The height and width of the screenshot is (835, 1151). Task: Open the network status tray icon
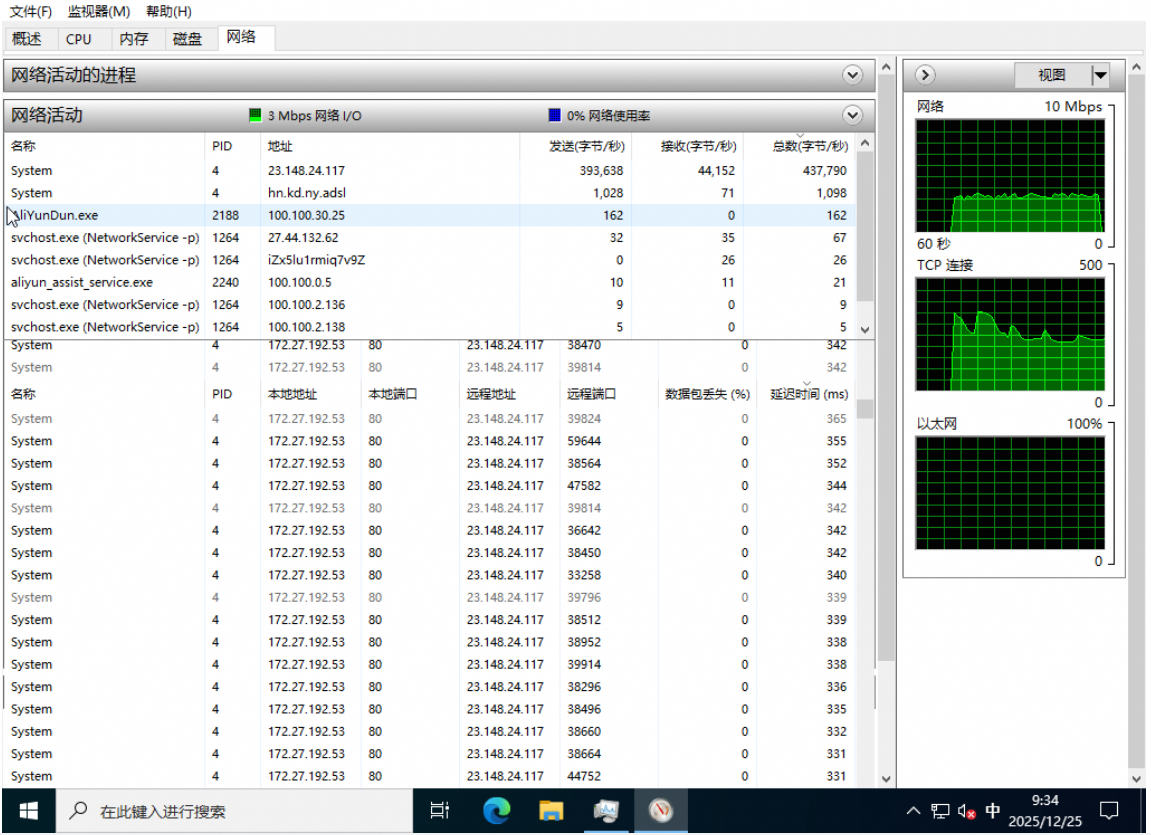pyautogui.click(x=940, y=810)
